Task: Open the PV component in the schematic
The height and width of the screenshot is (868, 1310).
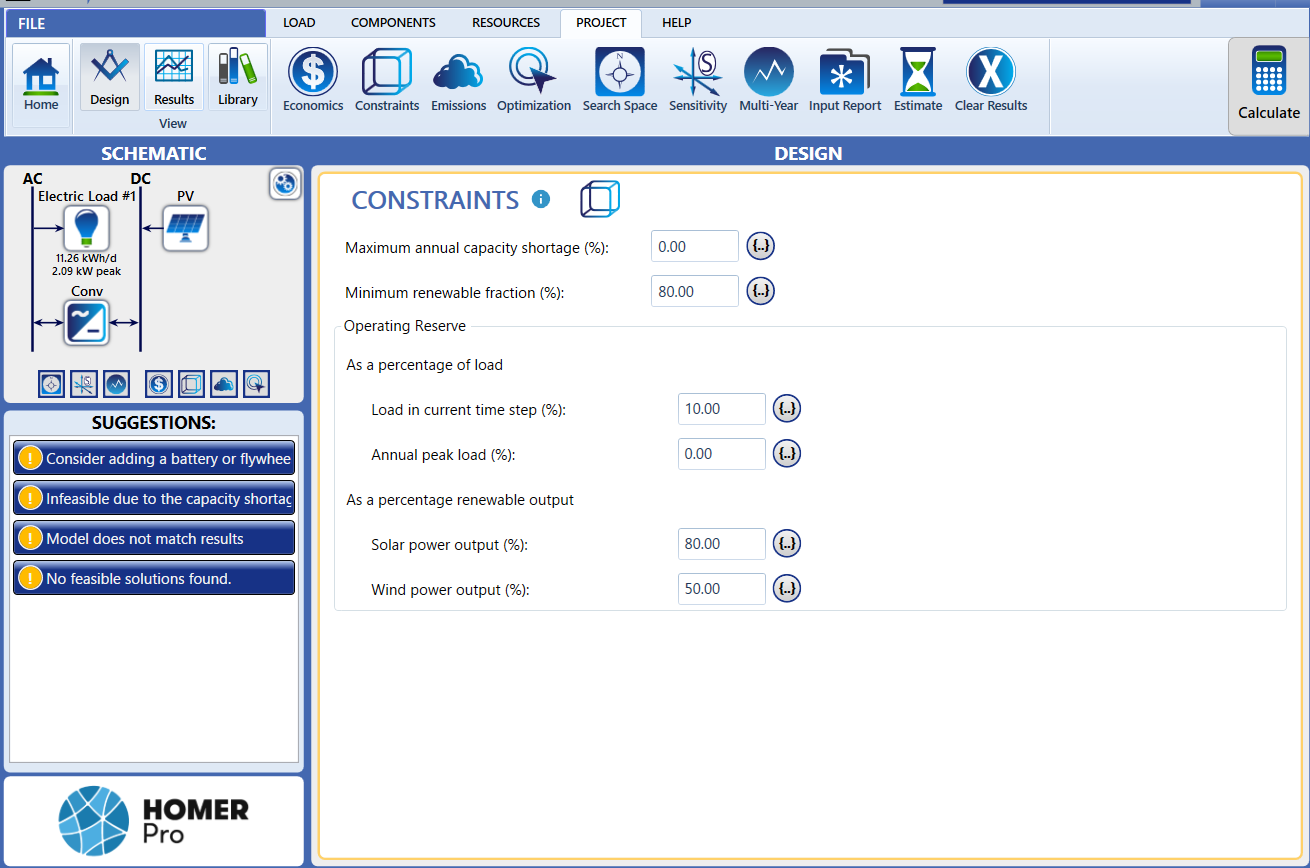Action: tap(185, 228)
